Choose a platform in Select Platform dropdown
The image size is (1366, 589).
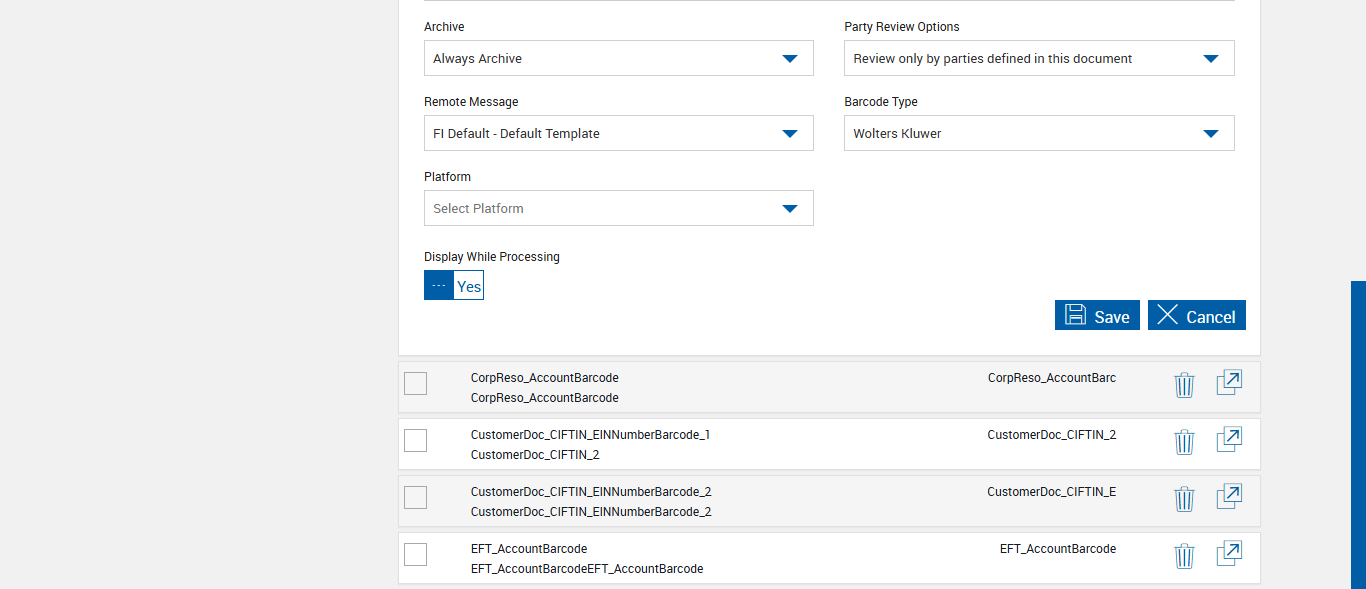click(618, 208)
